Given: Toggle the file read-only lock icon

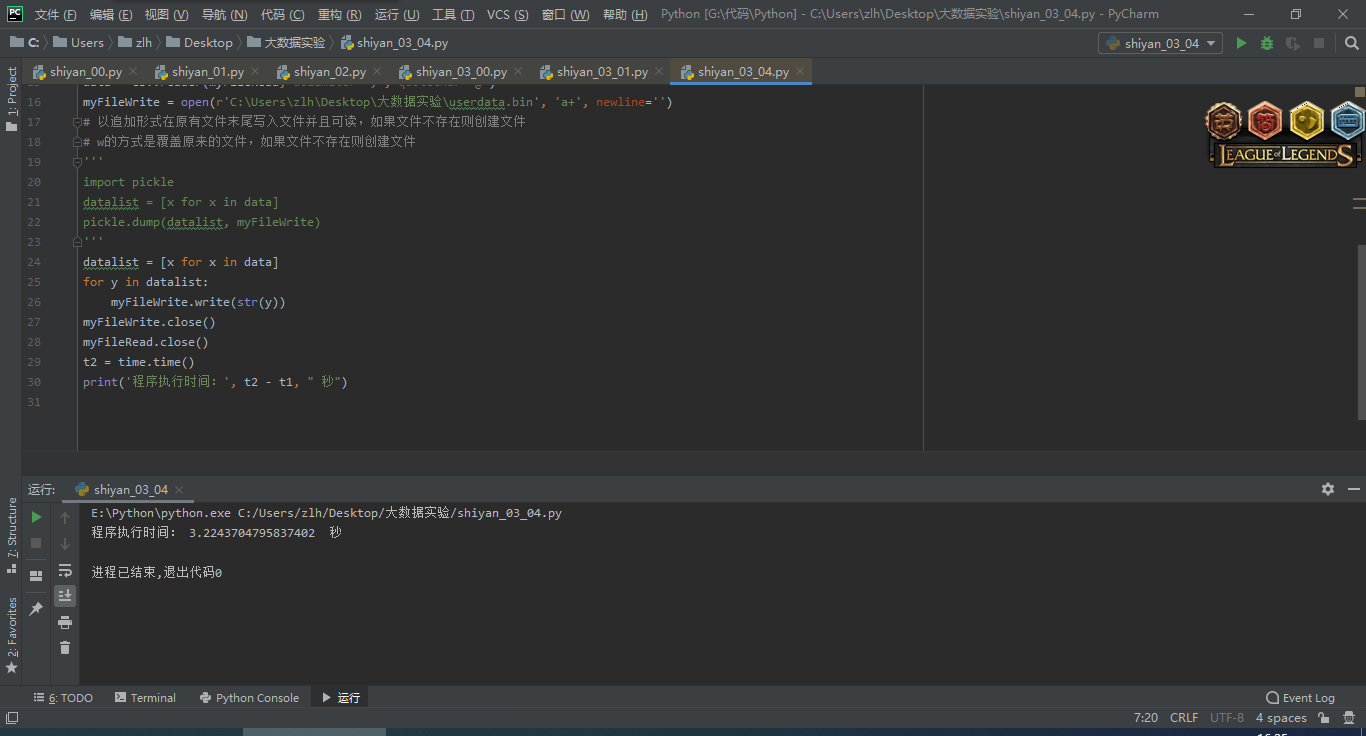Looking at the screenshot, I should click(1323, 718).
